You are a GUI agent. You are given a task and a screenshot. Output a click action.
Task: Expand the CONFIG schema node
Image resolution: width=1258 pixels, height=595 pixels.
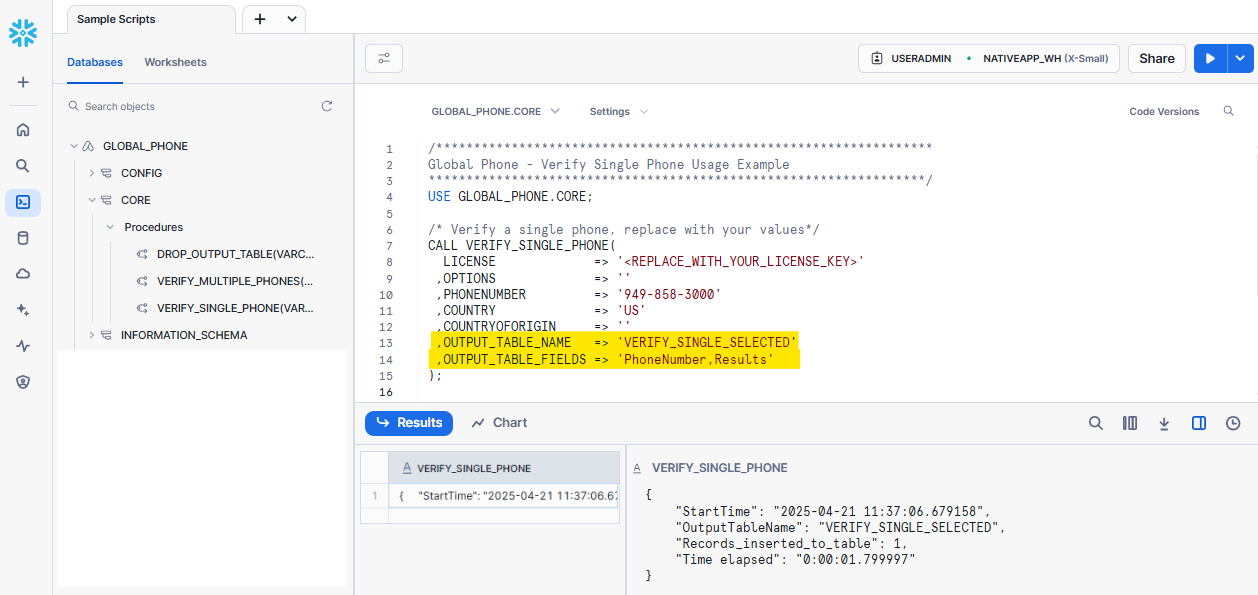pyautogui.click(x=91, y=173)
